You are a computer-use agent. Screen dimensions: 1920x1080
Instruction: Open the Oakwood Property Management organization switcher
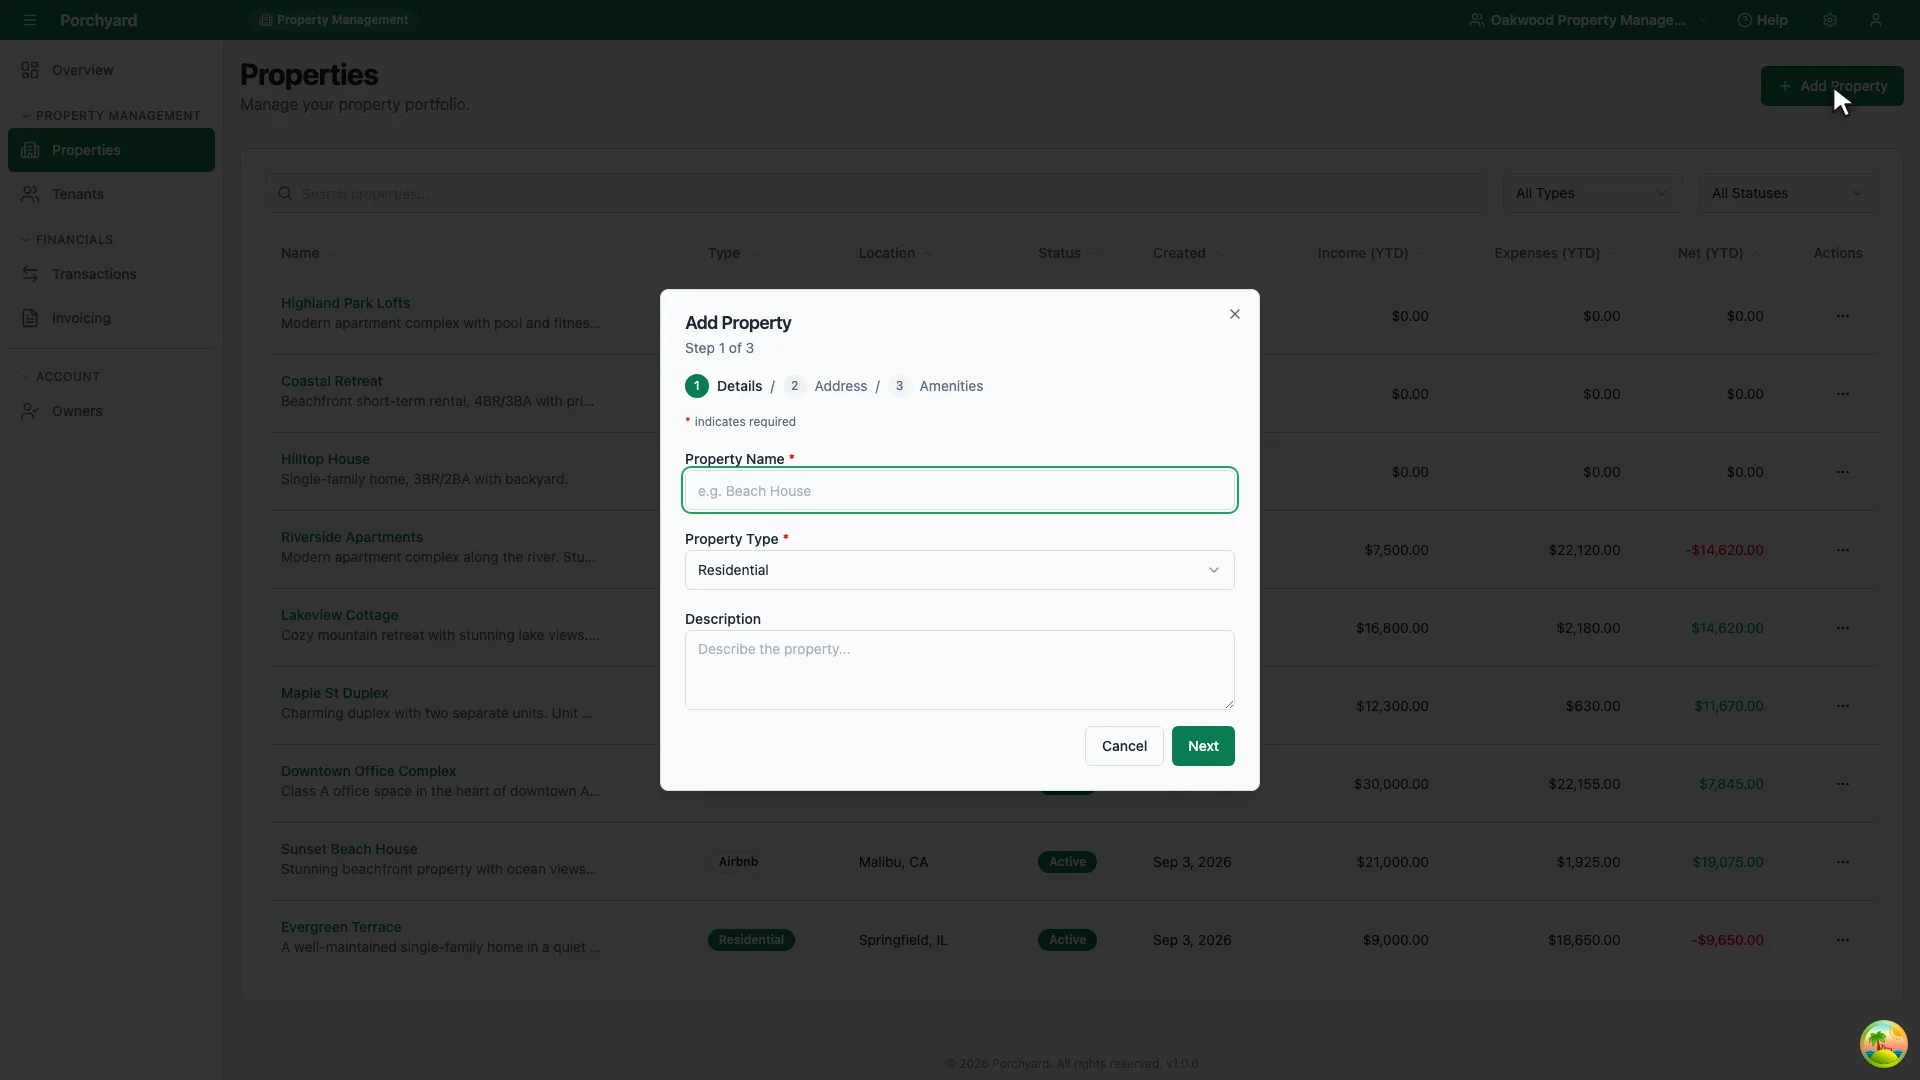[1587, 20]
